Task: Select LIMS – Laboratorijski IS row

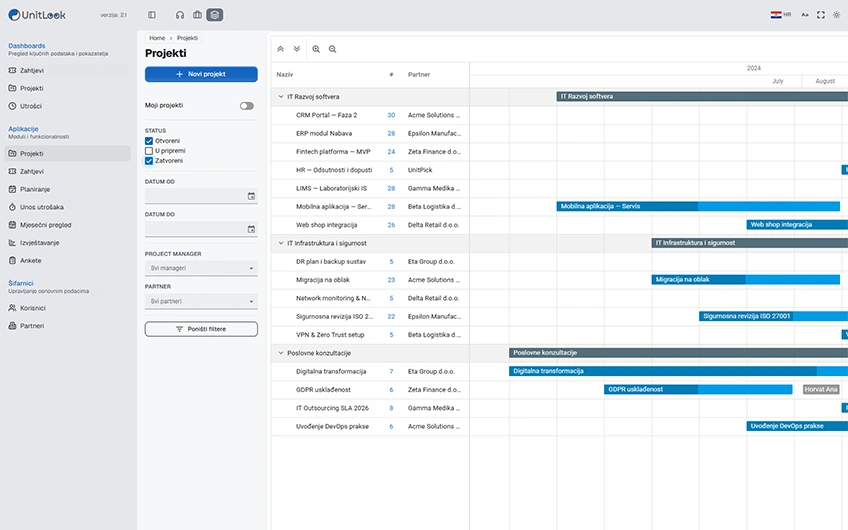Action: 370,188
